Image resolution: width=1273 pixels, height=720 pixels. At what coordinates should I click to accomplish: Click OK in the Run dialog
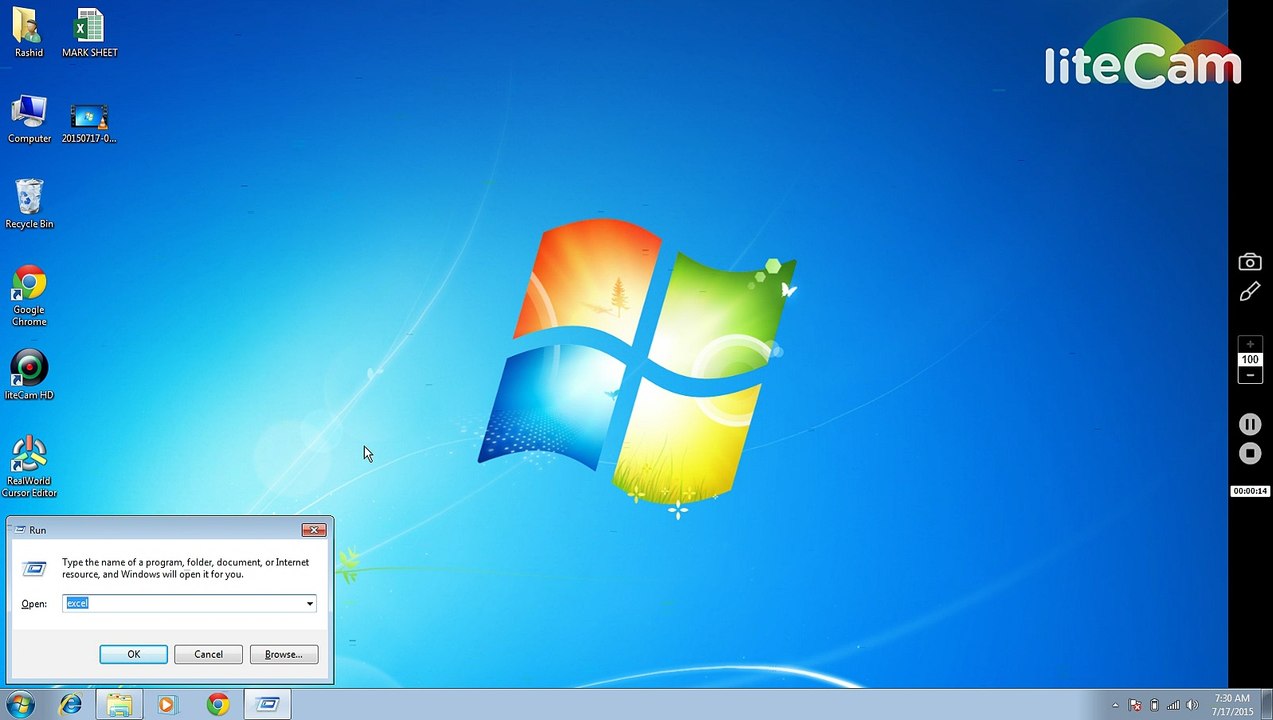click(x=133, y=654)
